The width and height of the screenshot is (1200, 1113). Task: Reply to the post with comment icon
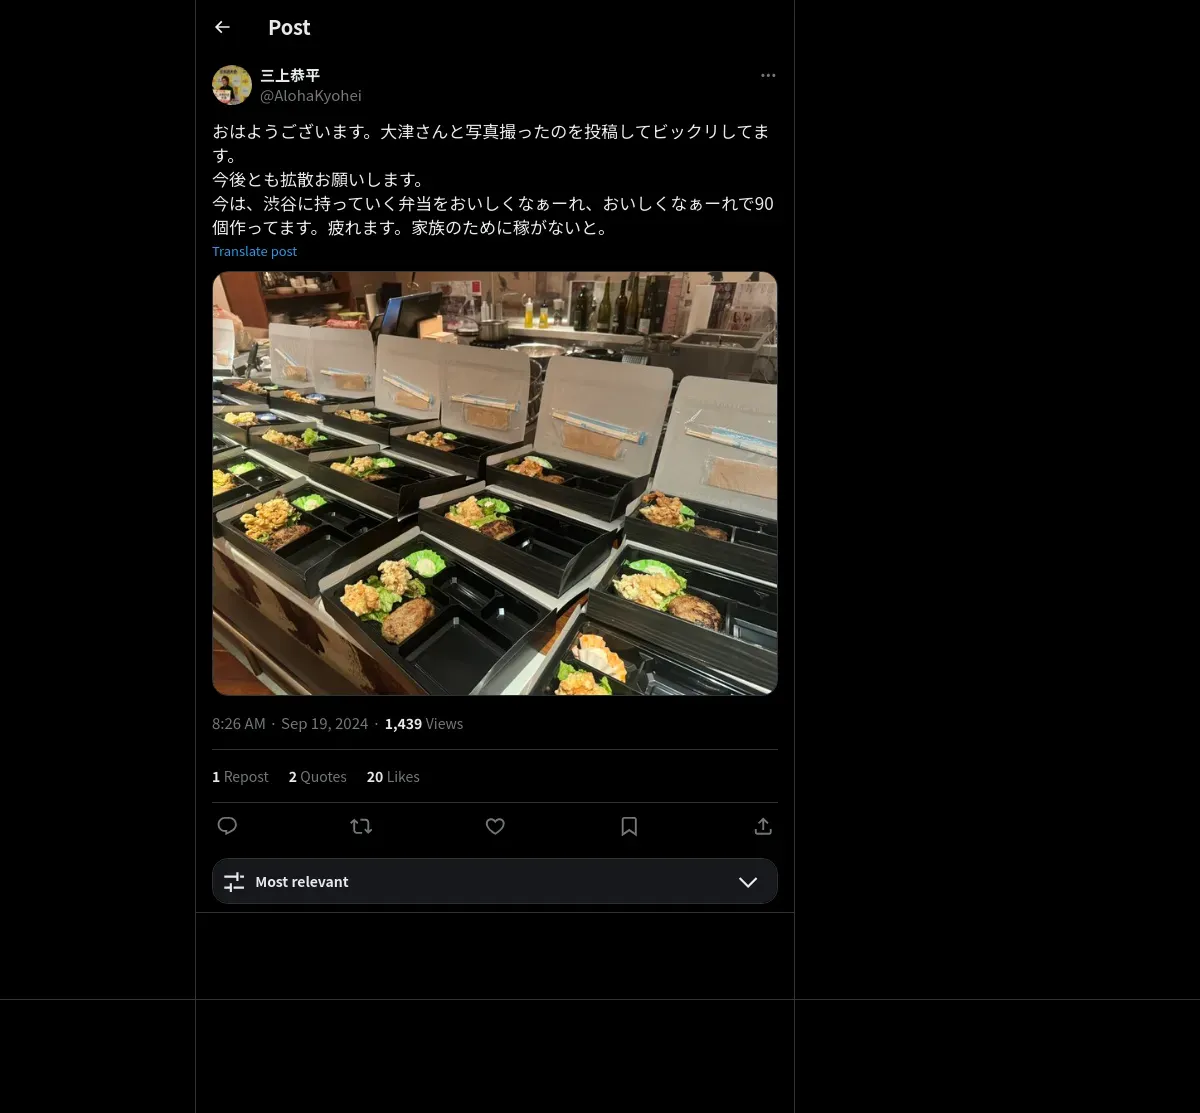click(x=227, y=826)
